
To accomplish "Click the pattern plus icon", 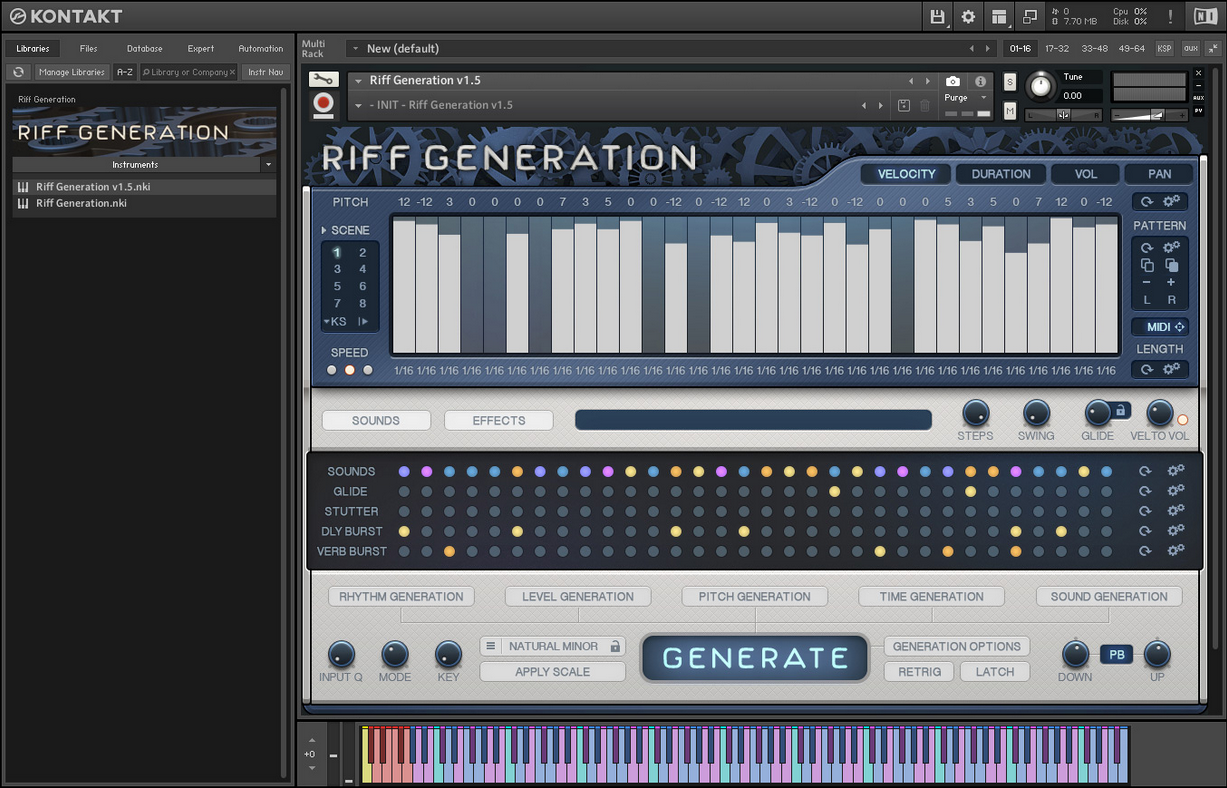I will (x=1172, y=282).
